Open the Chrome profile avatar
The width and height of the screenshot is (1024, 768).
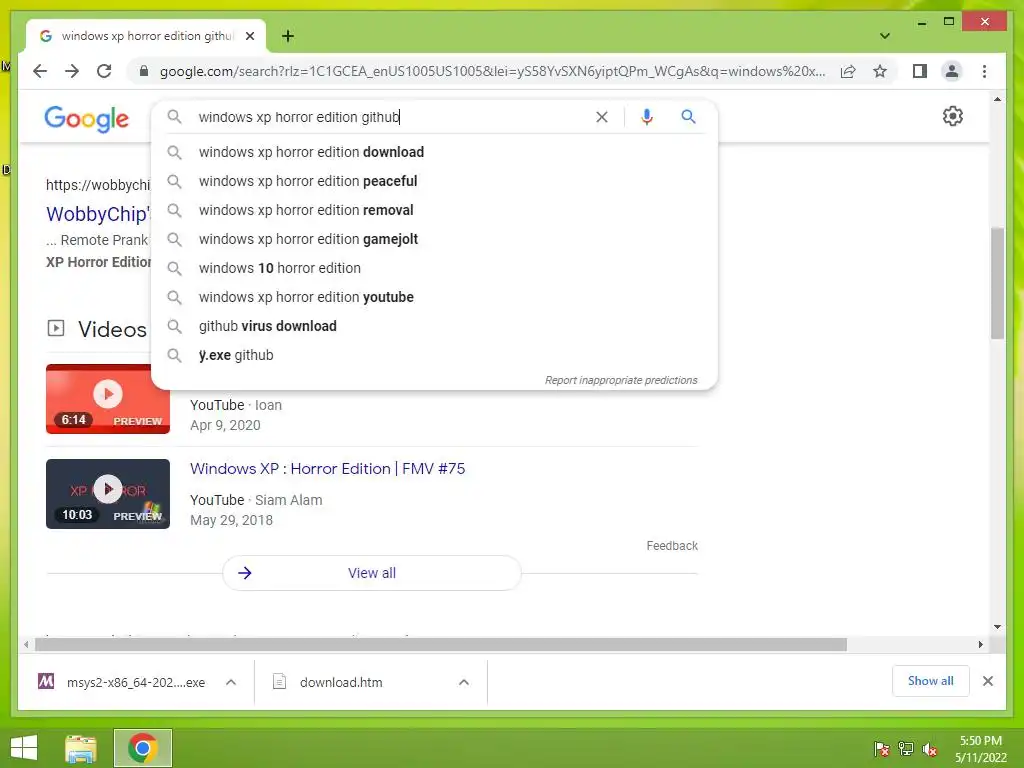(952, 71)
